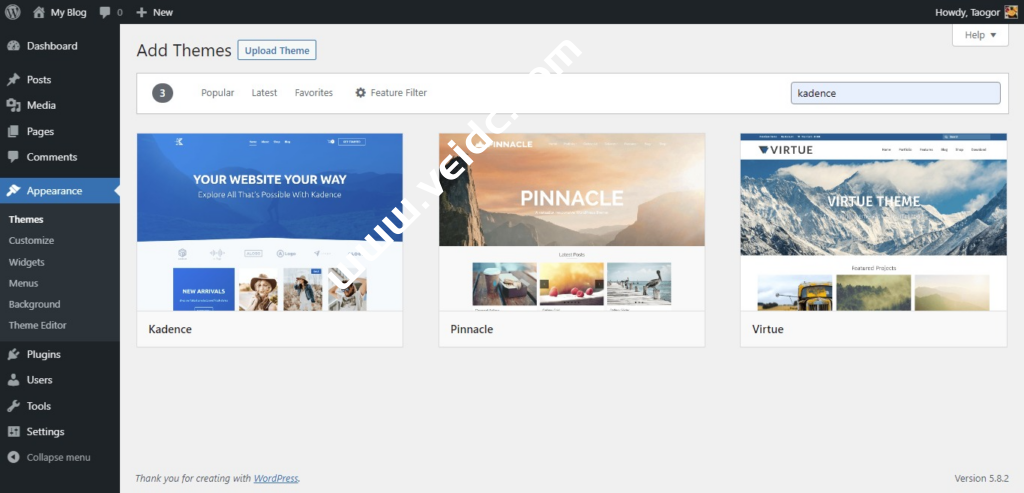This screenshot has height=493, width=1024.
Task: Open the Howdy, Taogor account menu
Action: [976, 12]
